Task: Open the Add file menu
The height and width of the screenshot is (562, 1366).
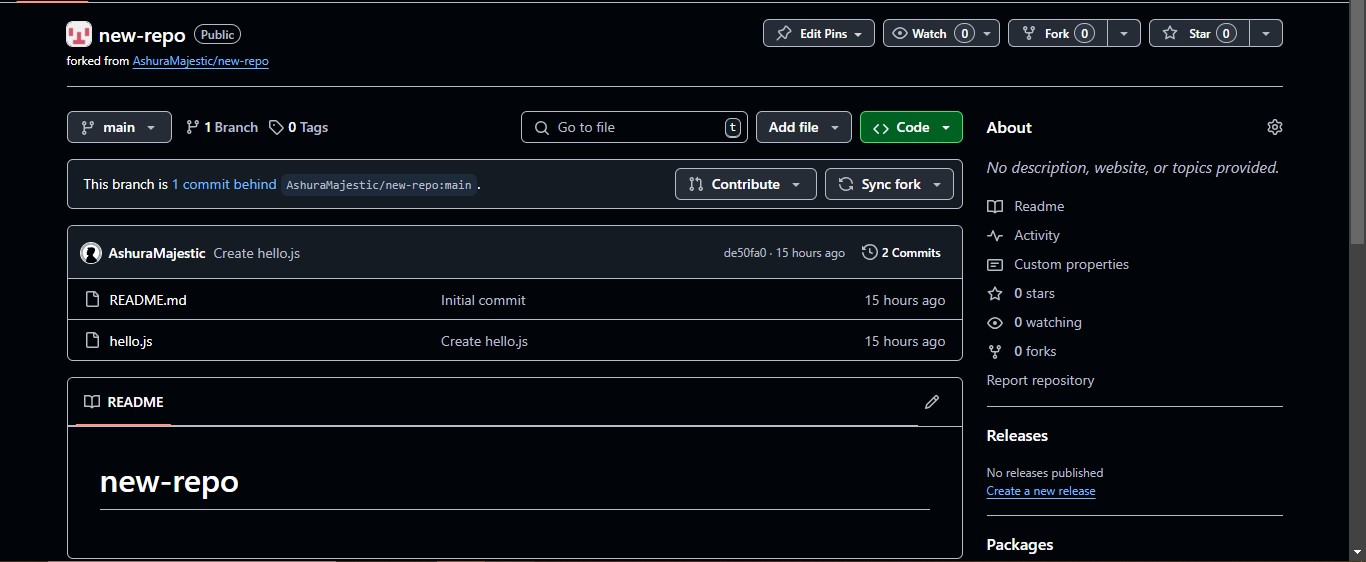Action: click(x=804, y=127)
